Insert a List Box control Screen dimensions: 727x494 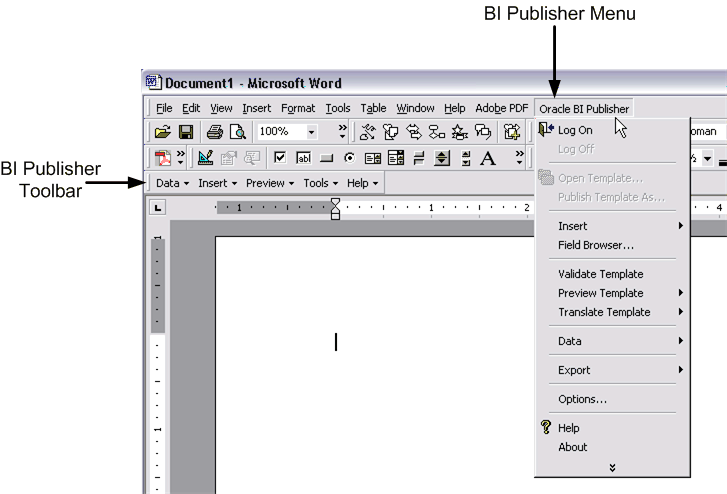click(x=373, y=159)
